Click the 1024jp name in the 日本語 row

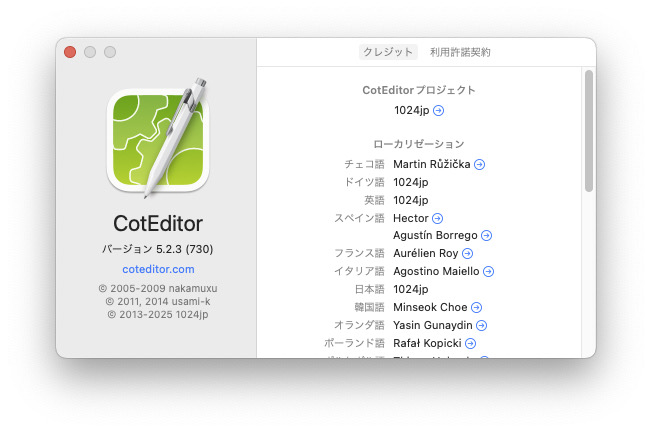pos(410,290)
